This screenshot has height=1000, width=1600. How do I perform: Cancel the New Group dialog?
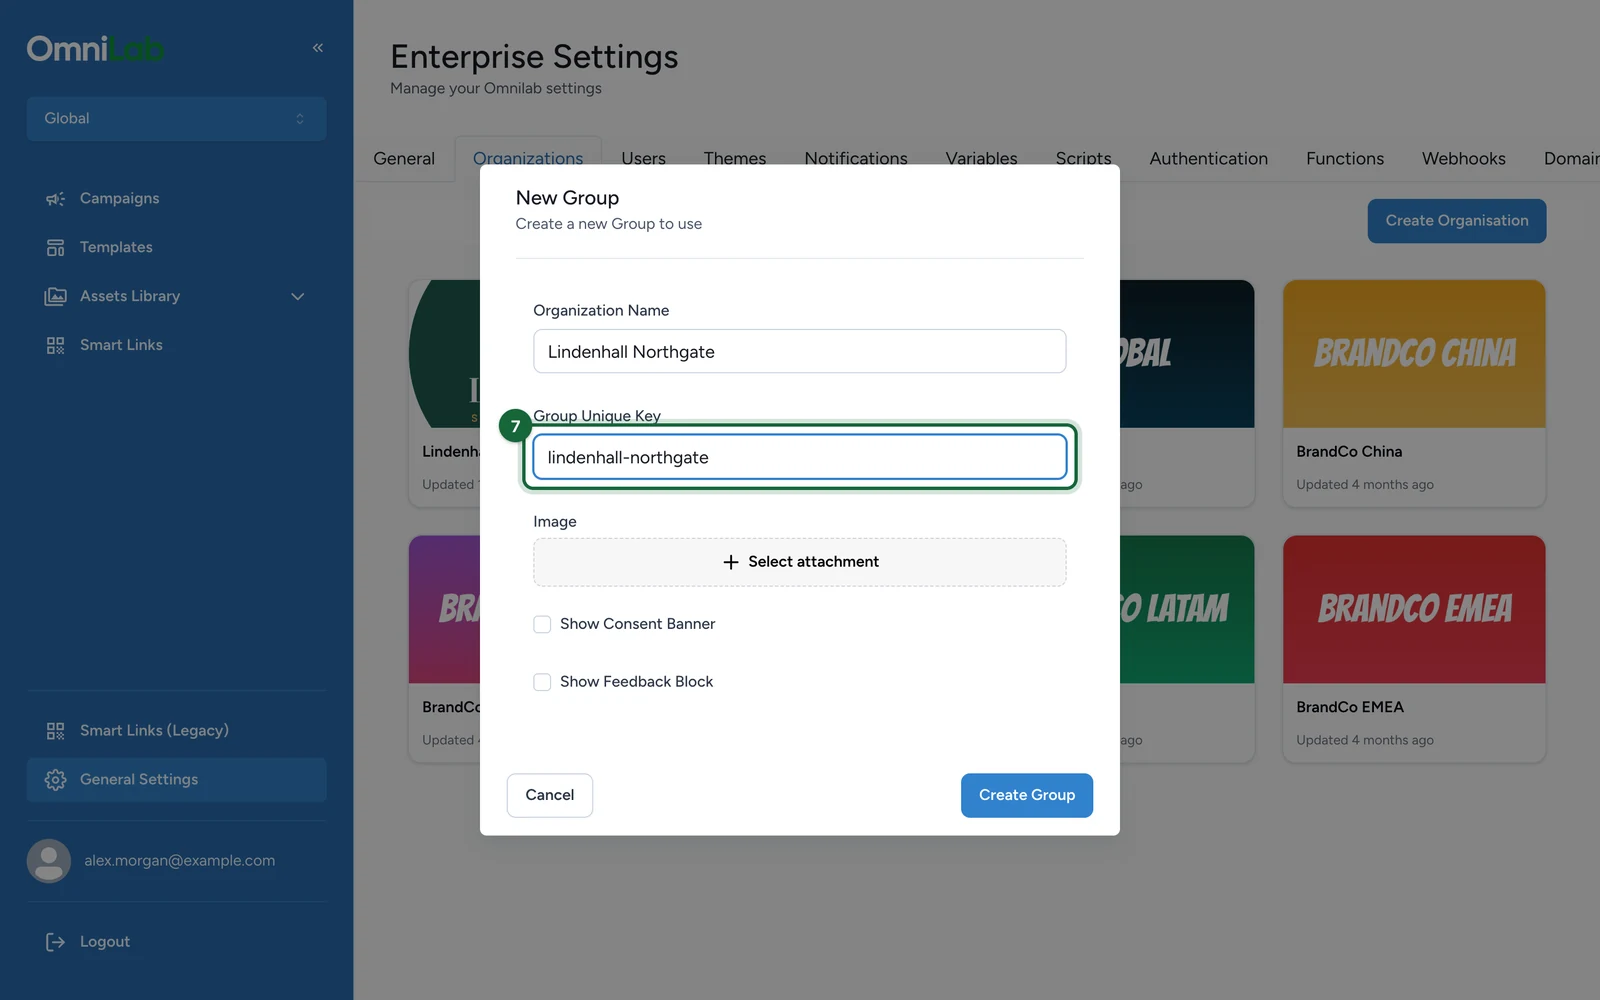coord(550,795)
